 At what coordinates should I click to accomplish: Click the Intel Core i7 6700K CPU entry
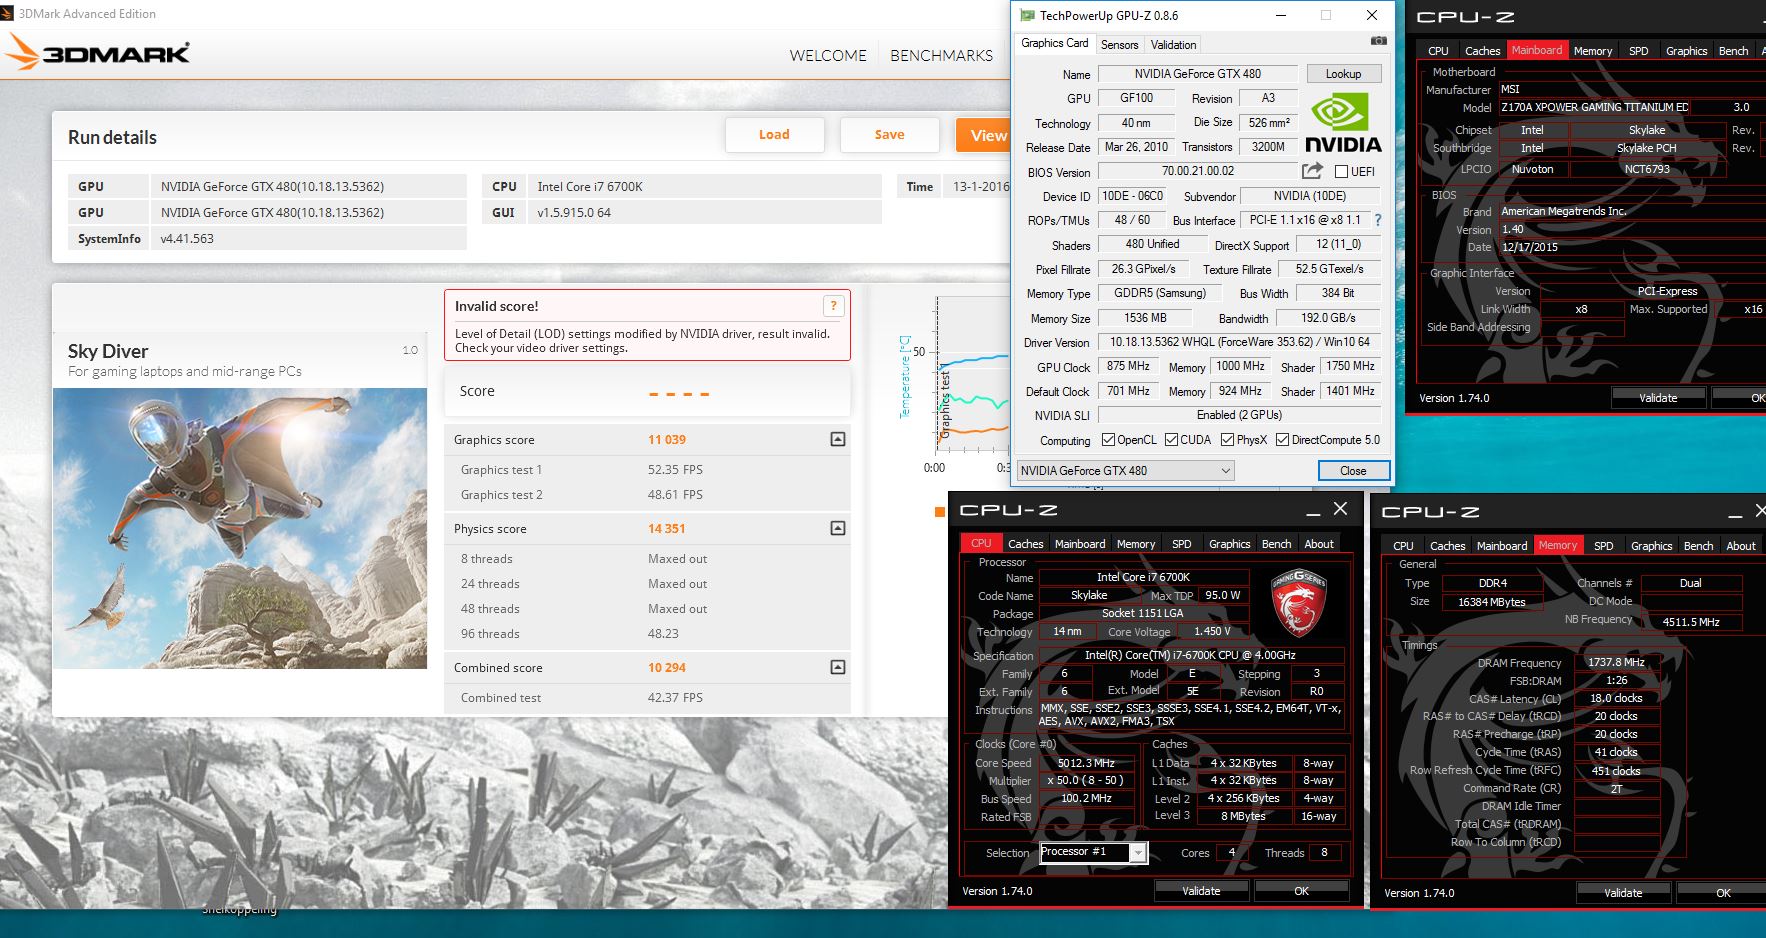tap(681, 187)
